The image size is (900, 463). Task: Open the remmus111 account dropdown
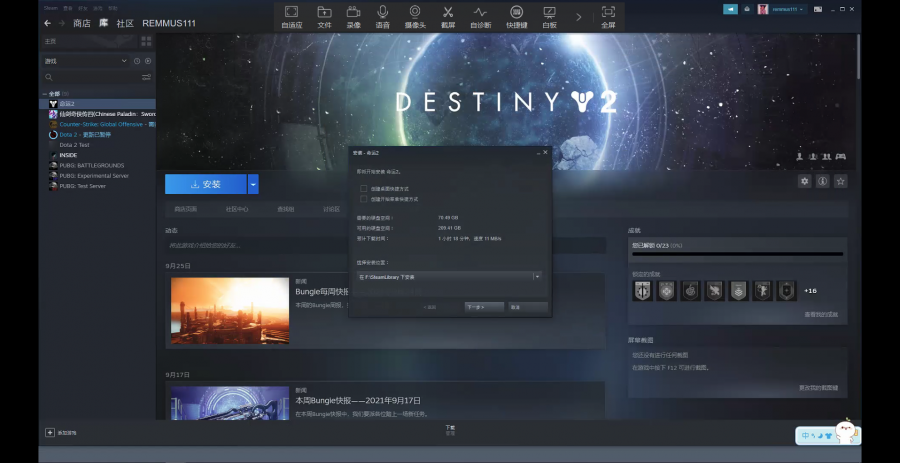(782, 9)
